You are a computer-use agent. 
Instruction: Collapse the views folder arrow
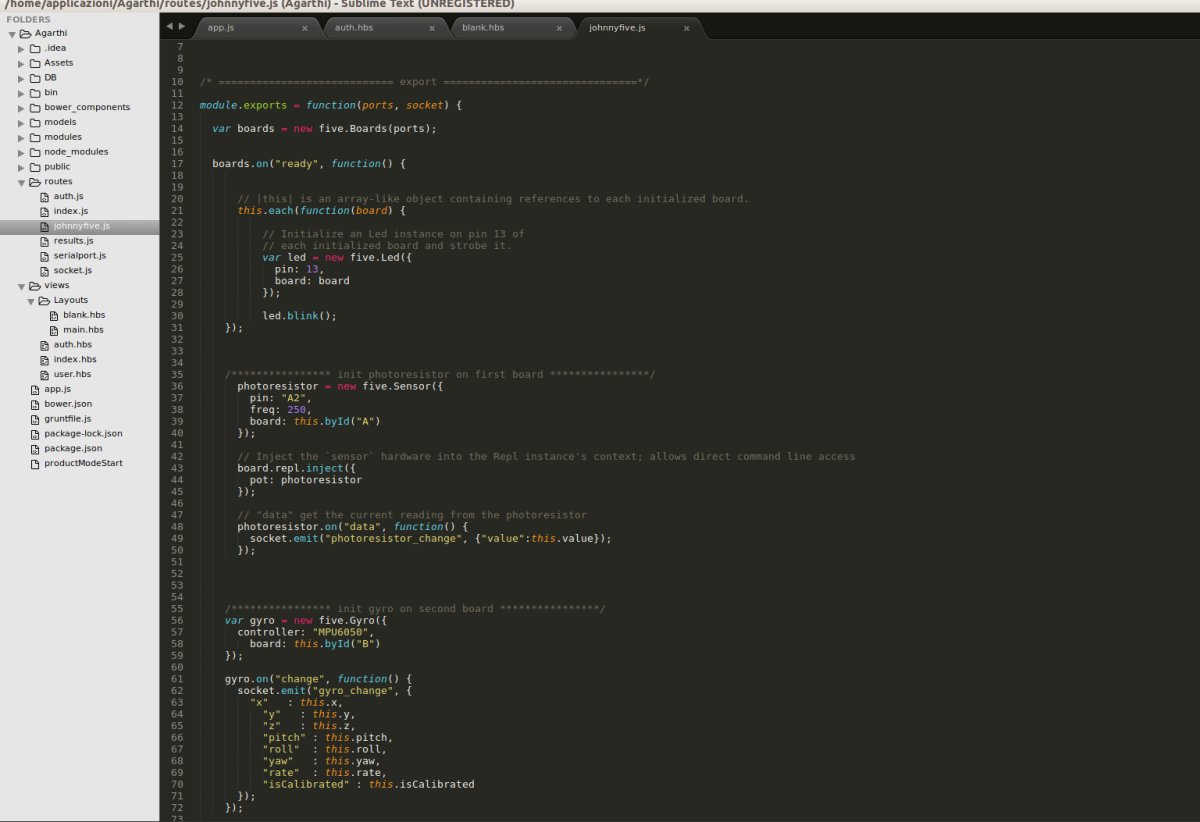(22, 286)
